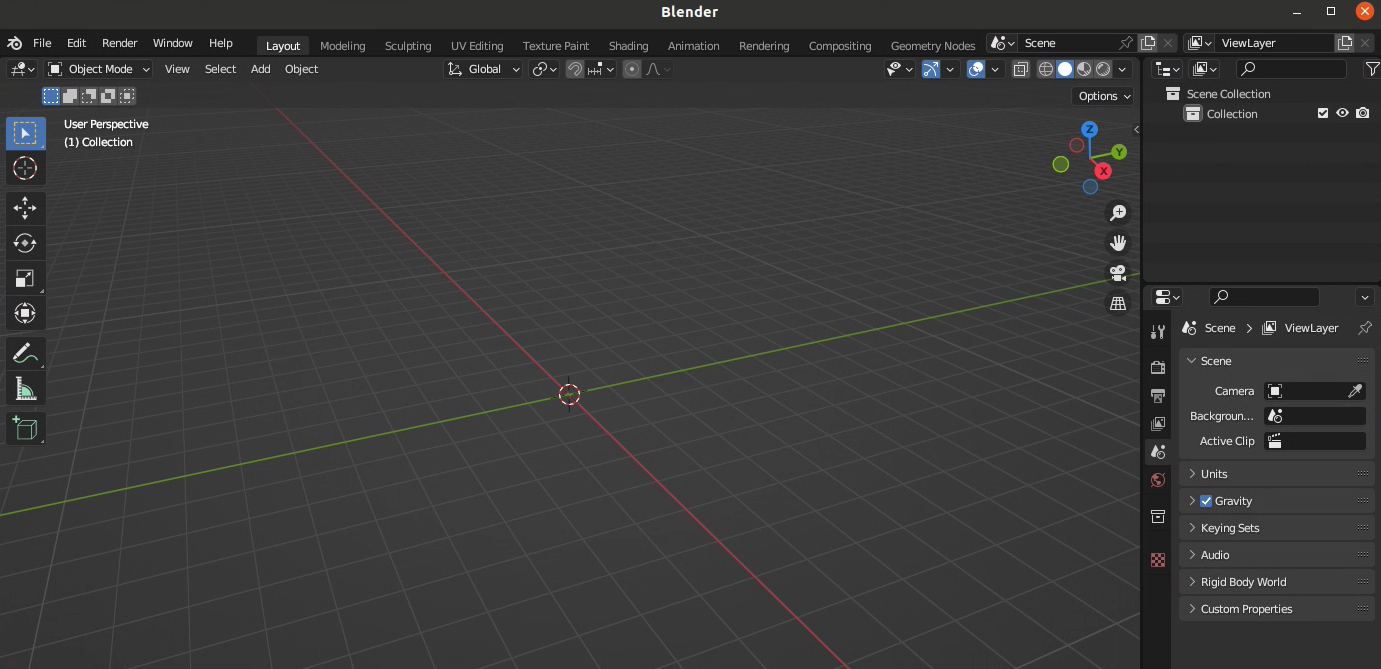1381x669 pixels.
Task: Open the pivot point dropdown
Action: [545, 69]
